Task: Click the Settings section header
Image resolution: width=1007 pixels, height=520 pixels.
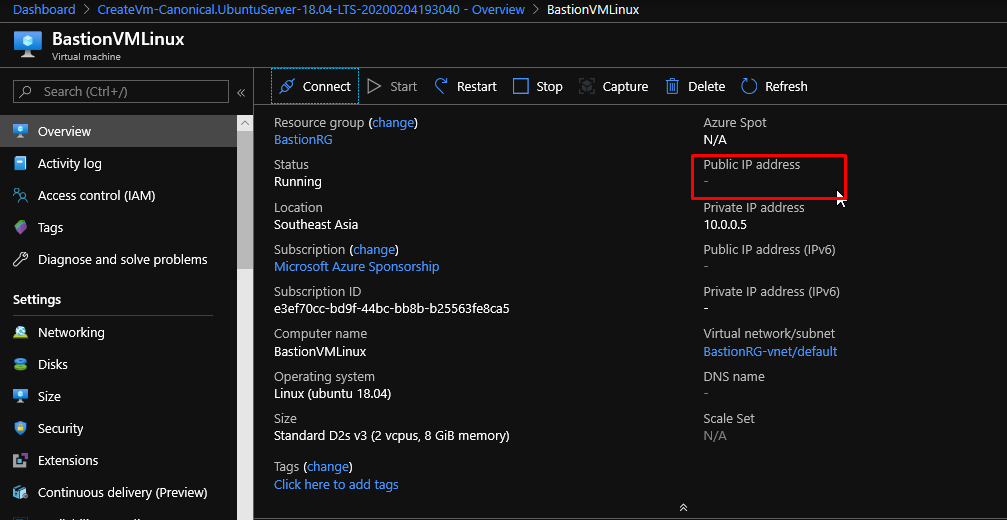Action: [37, 299]
